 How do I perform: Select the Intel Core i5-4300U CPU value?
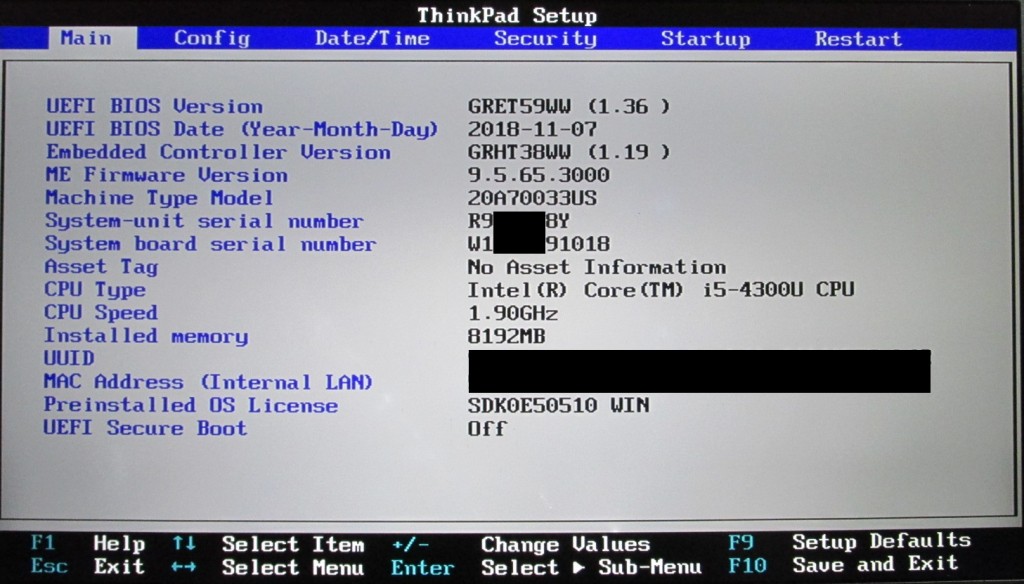click(x=661, y=289)
